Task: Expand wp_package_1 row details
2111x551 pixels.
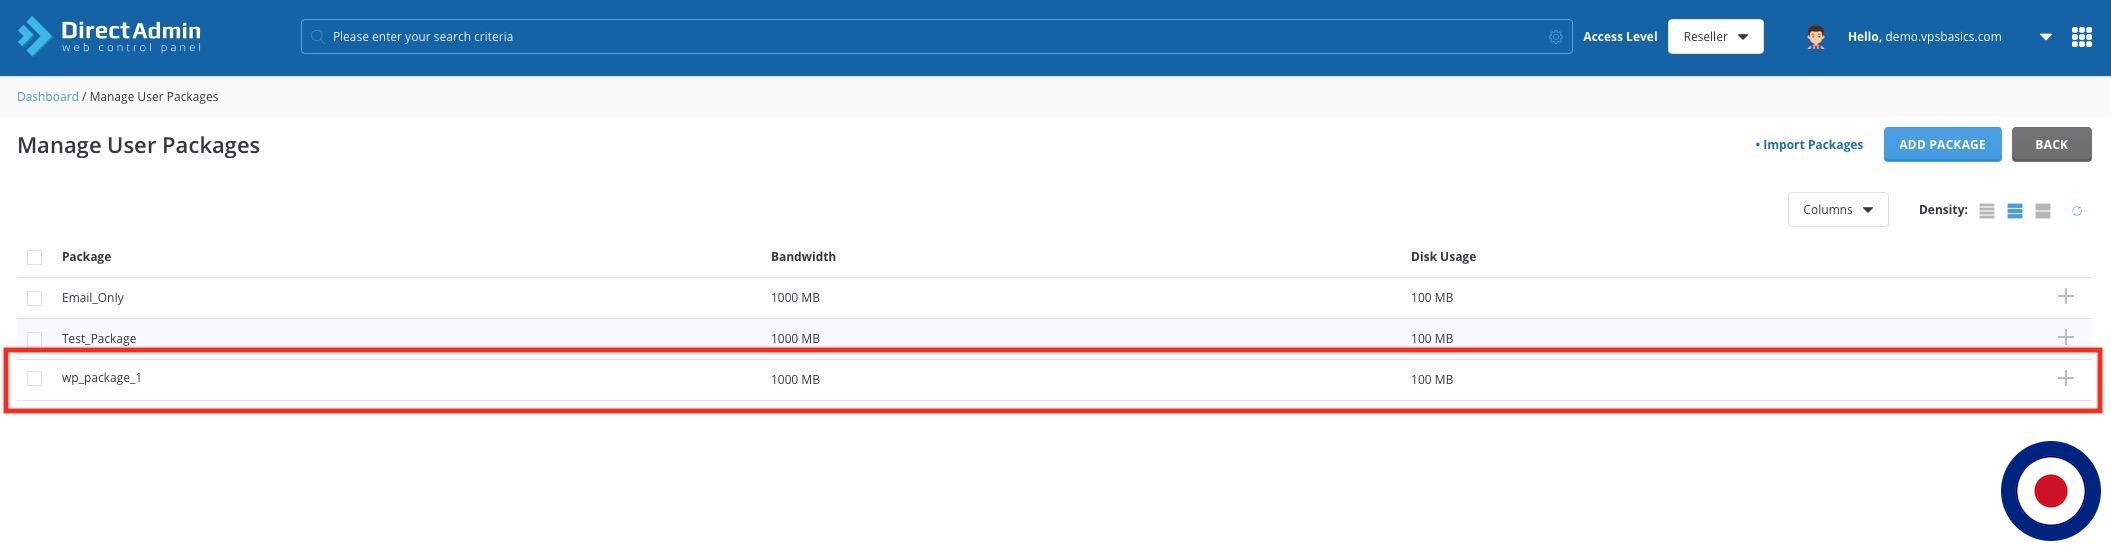Action: [x=2065, y=379]
